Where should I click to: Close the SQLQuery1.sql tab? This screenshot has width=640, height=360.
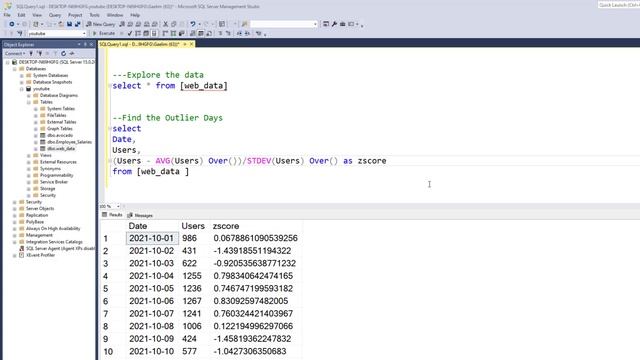click(191, 44)
